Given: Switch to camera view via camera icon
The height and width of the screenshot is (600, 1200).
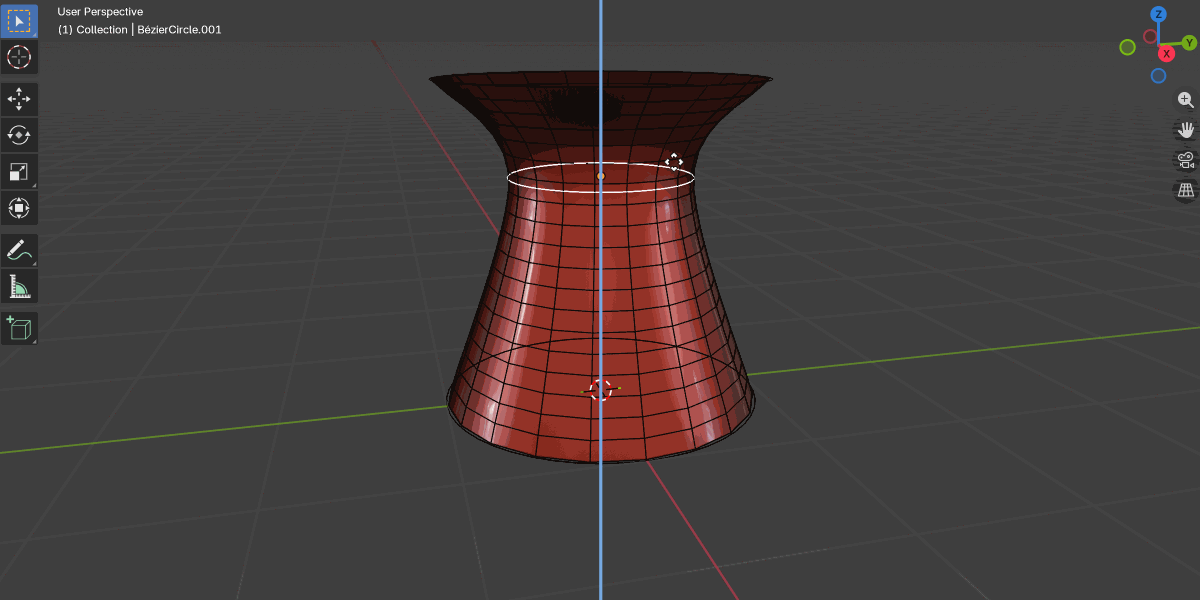Looking at the screenshot, I should (x=1184, y=159).
